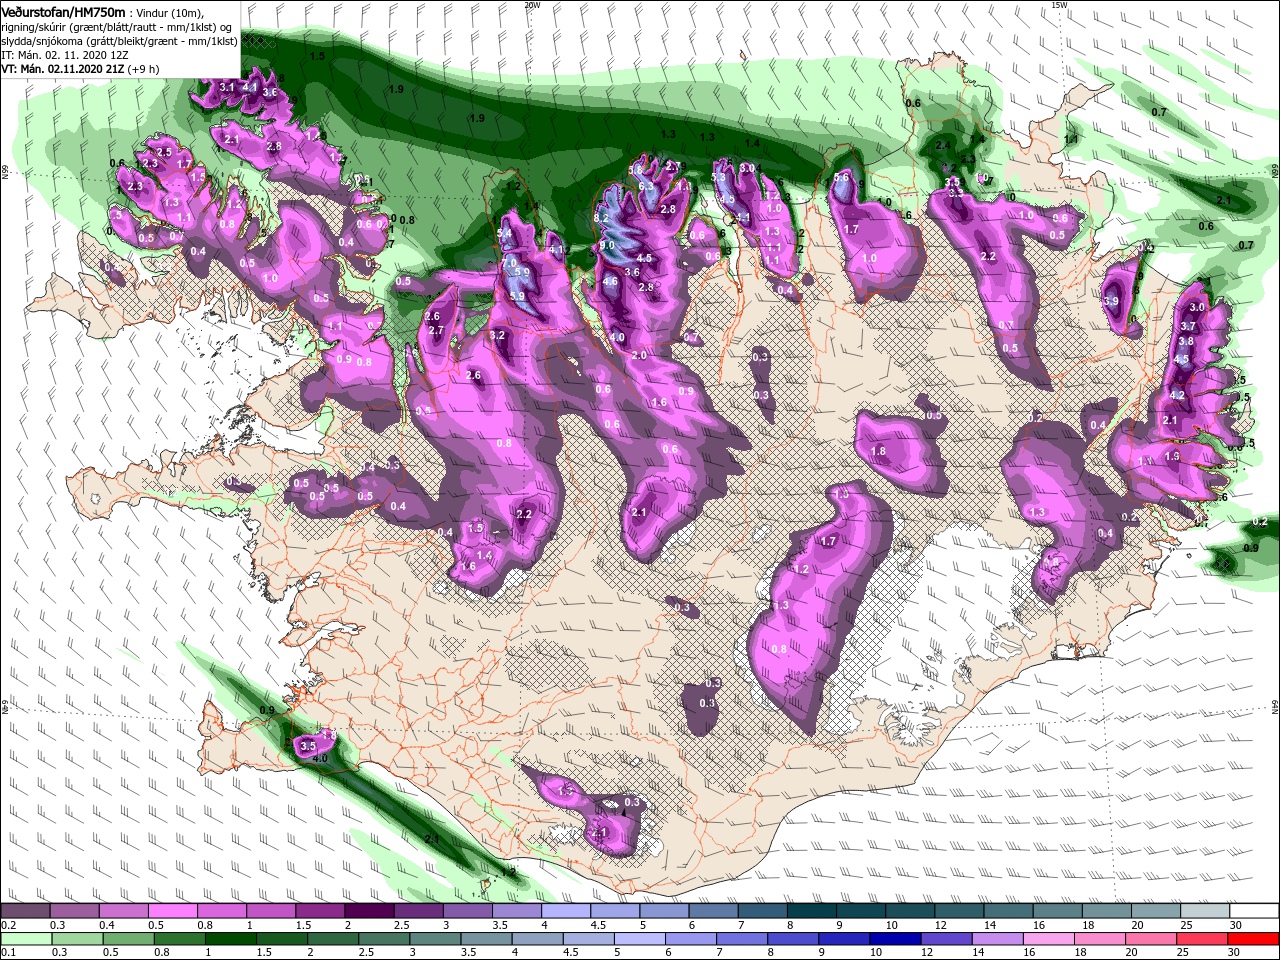
Task: Click the dark teal 9–10 snow scale swatch
Action: click(x=861, y=911)
